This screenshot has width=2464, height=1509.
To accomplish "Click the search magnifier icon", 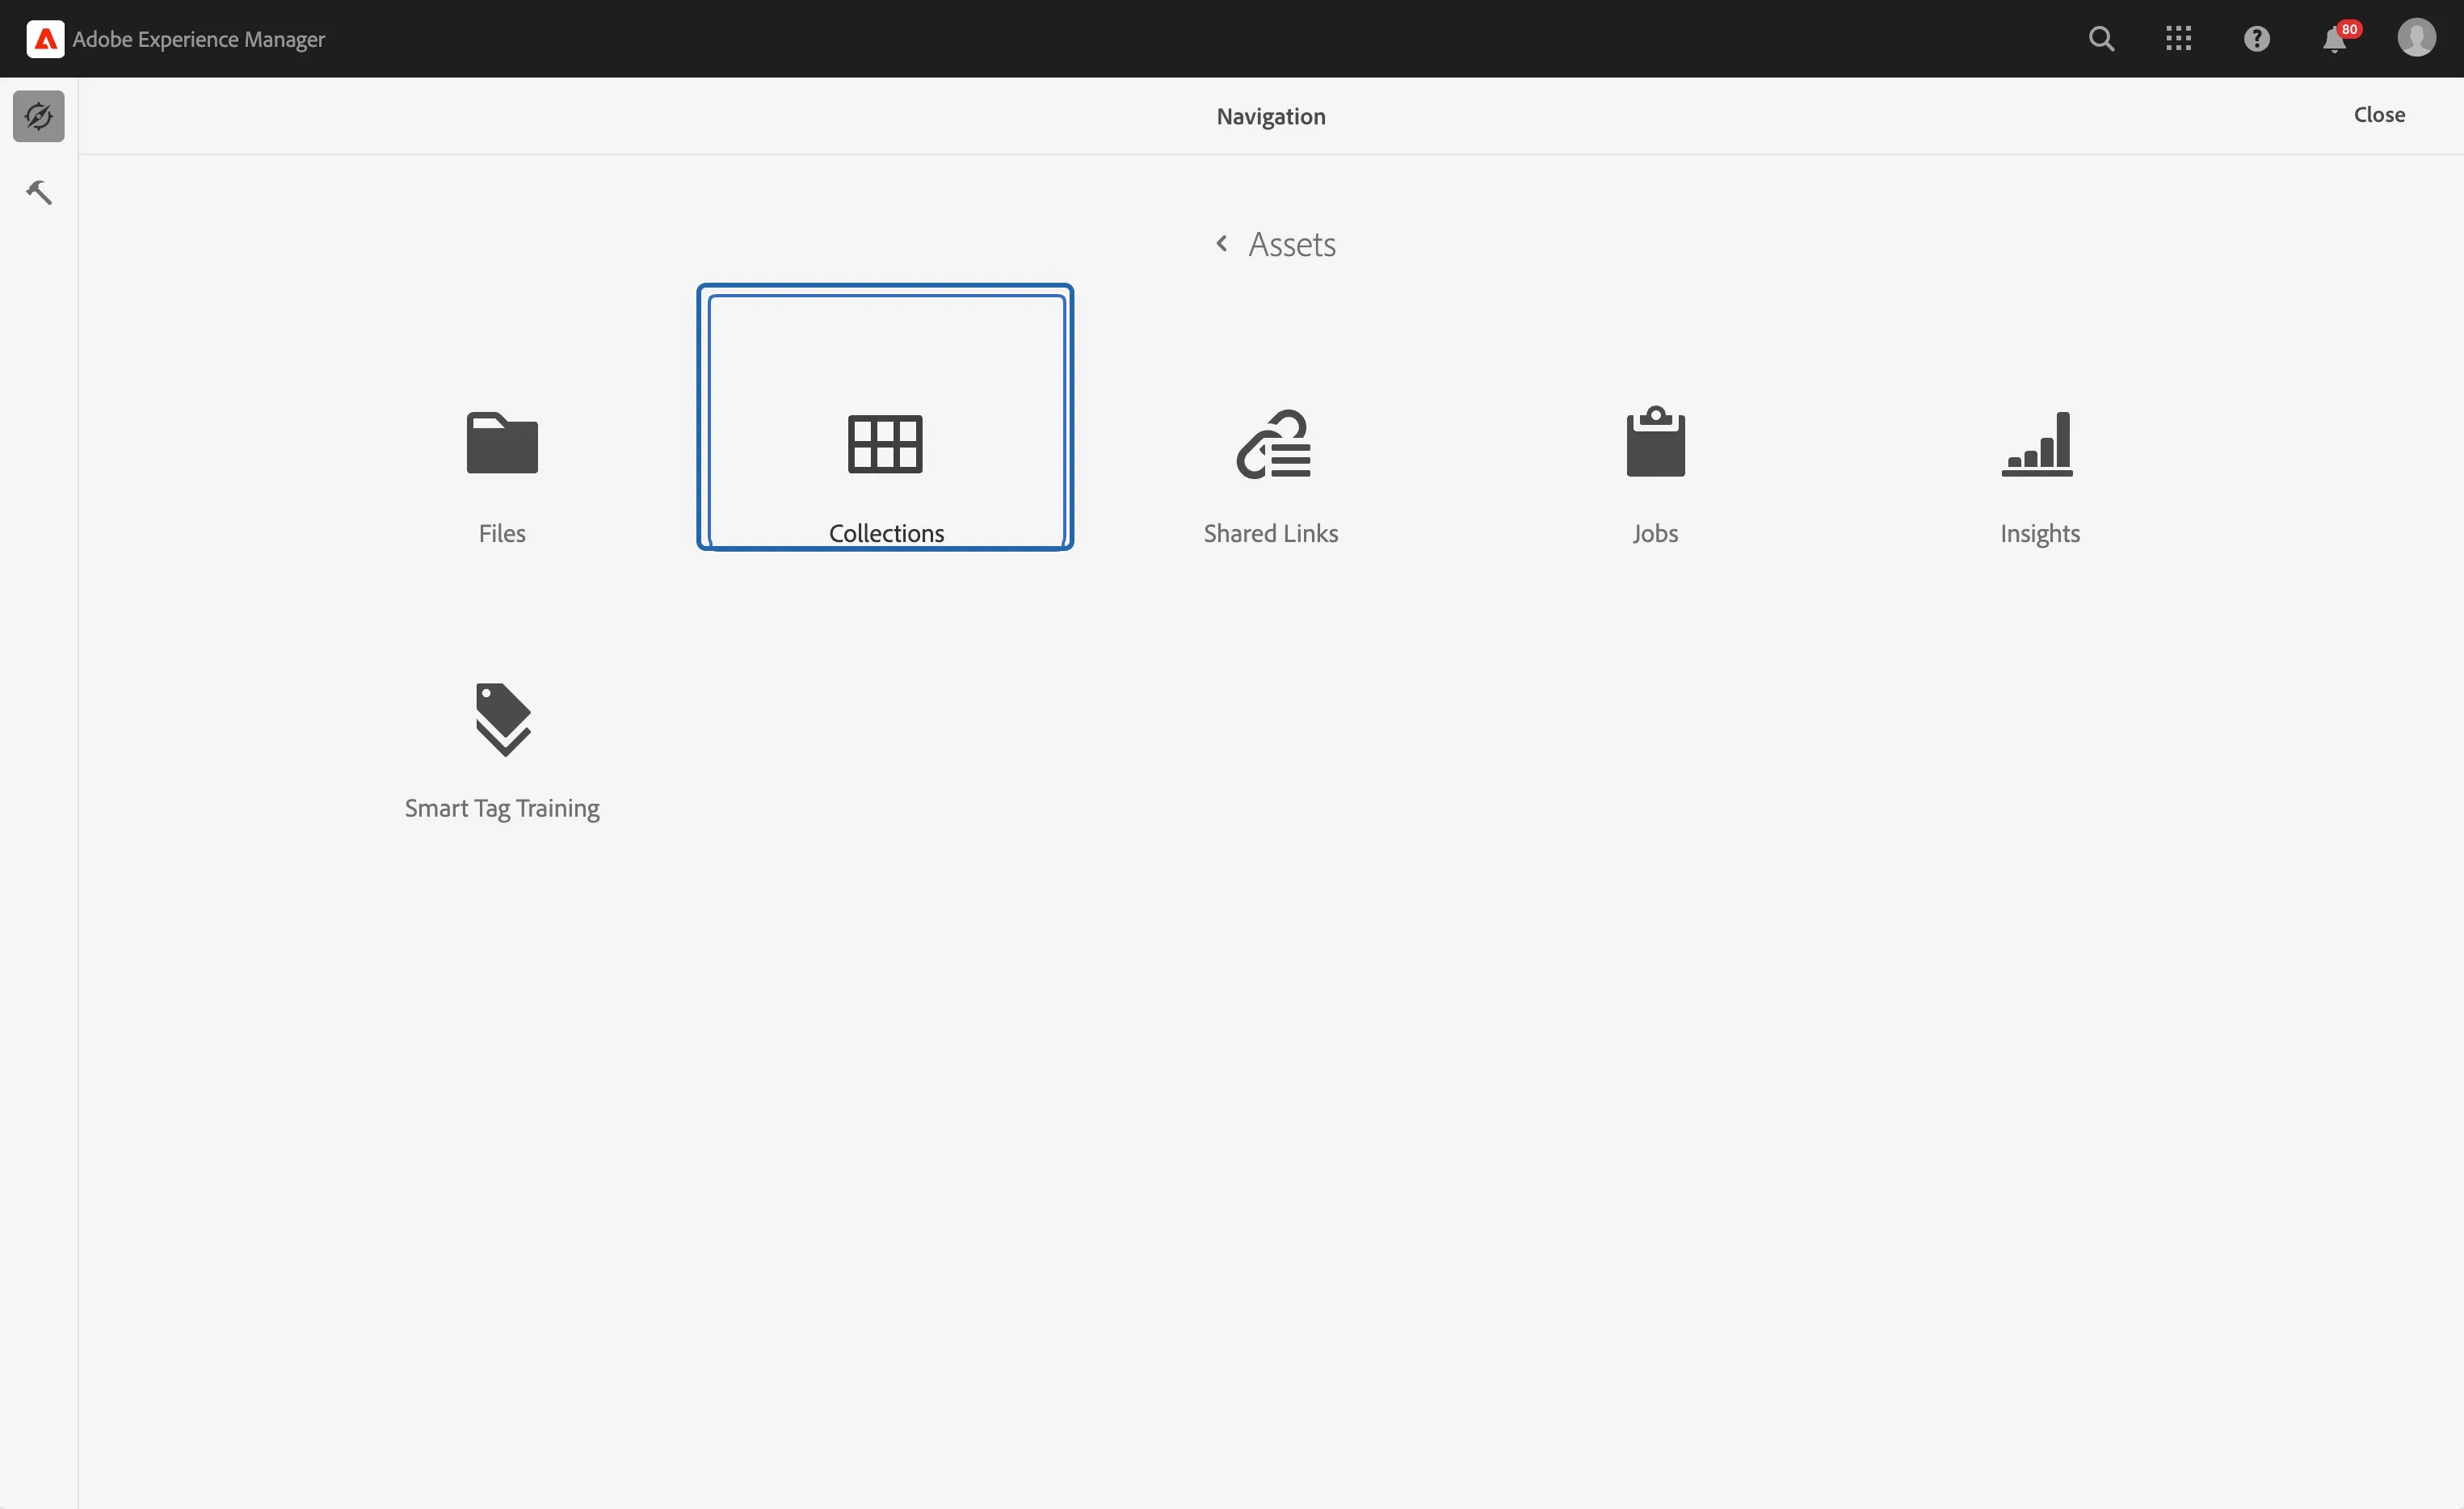I will tap(2101, 39).
